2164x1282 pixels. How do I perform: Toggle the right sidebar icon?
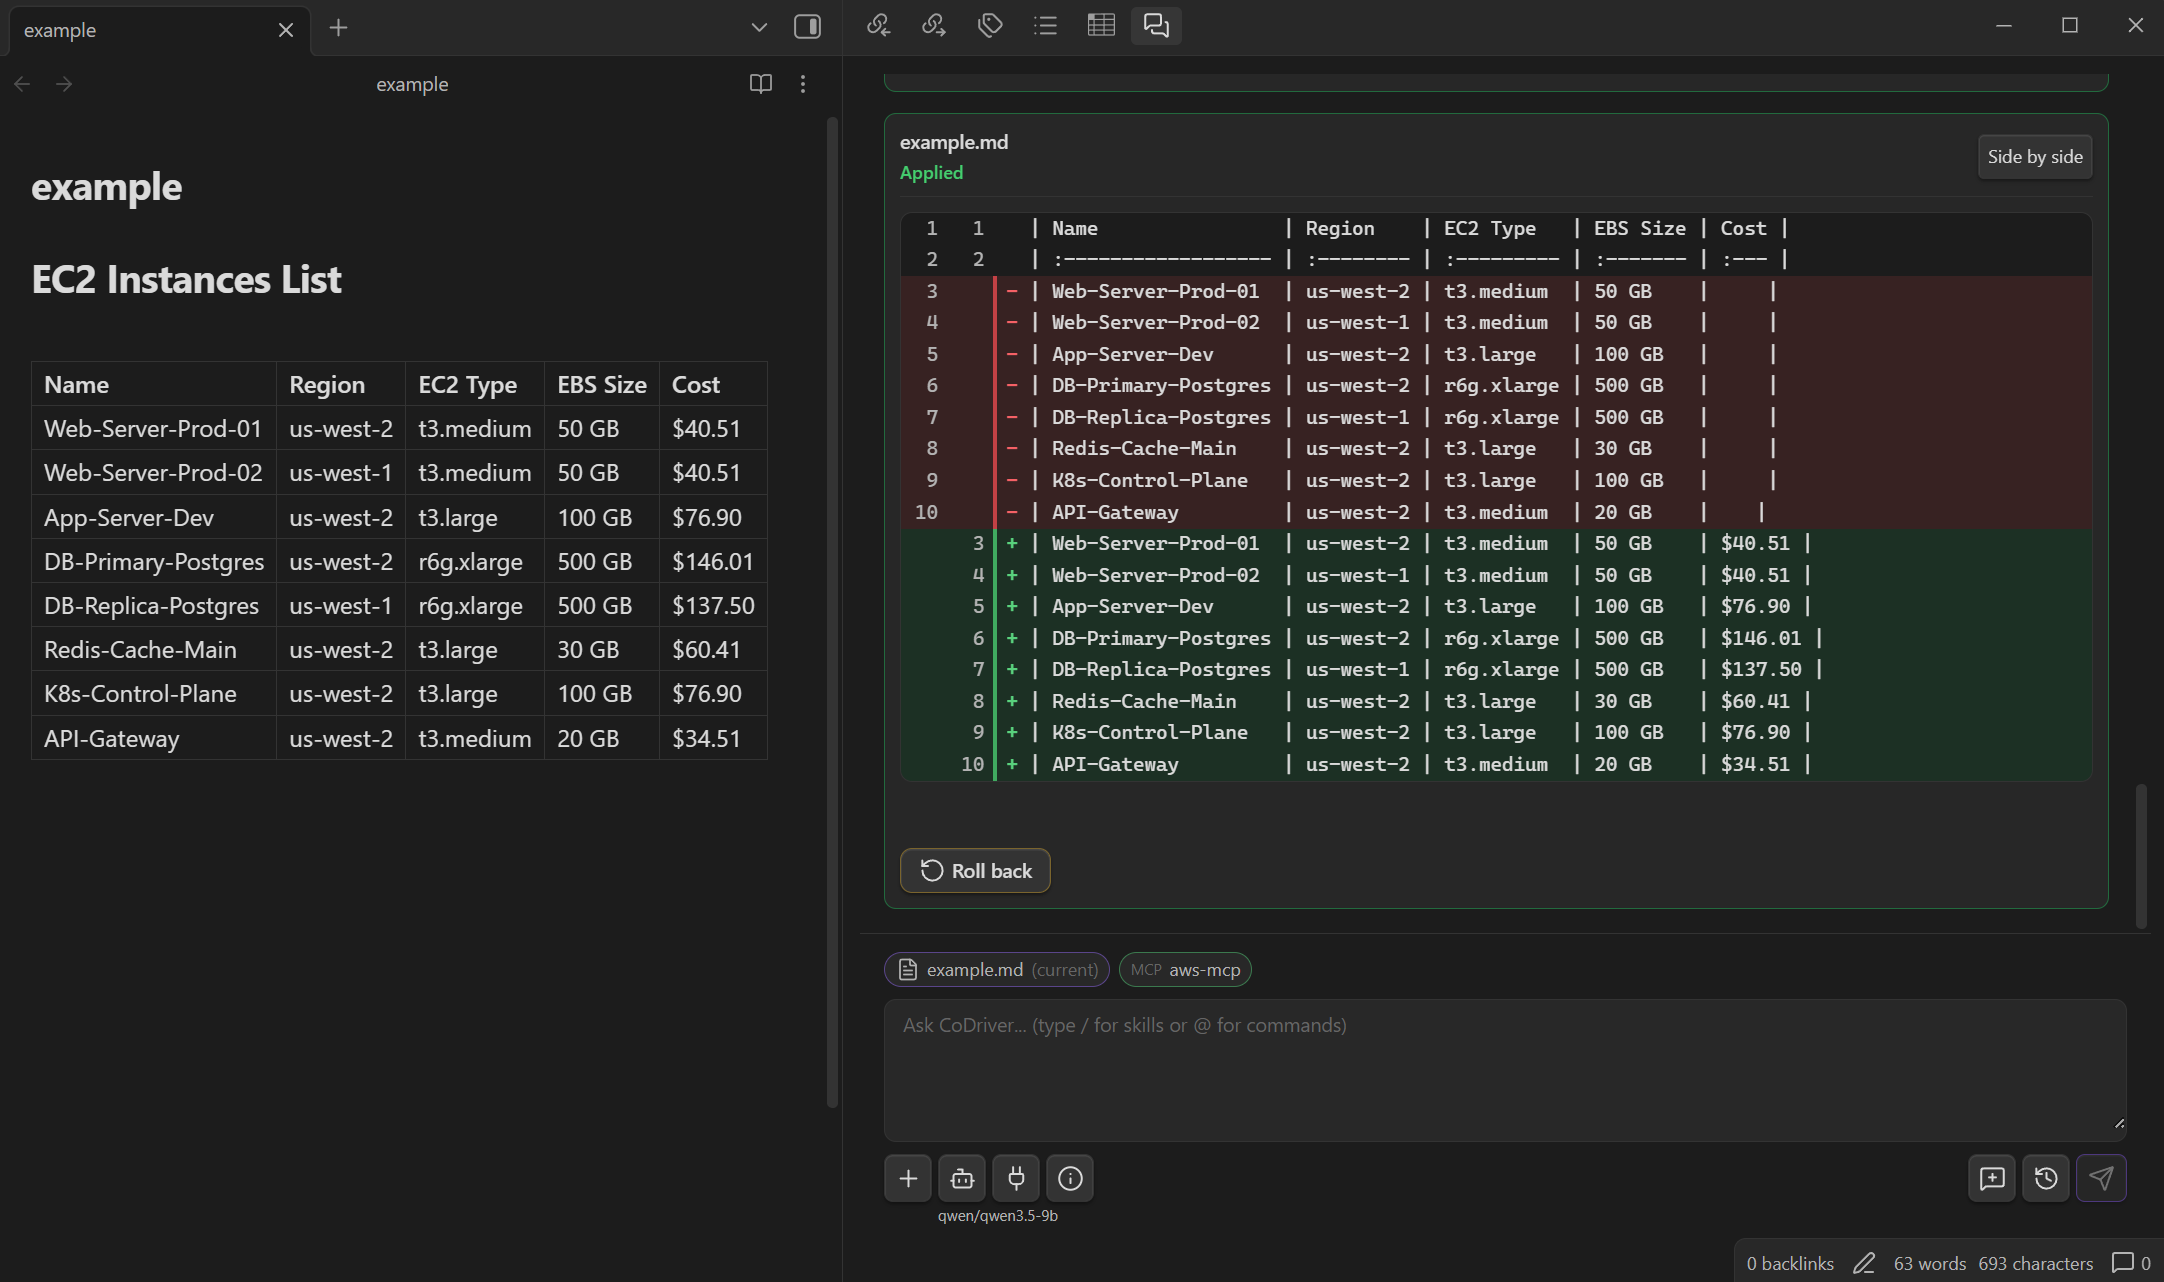(x=807, y=27)
